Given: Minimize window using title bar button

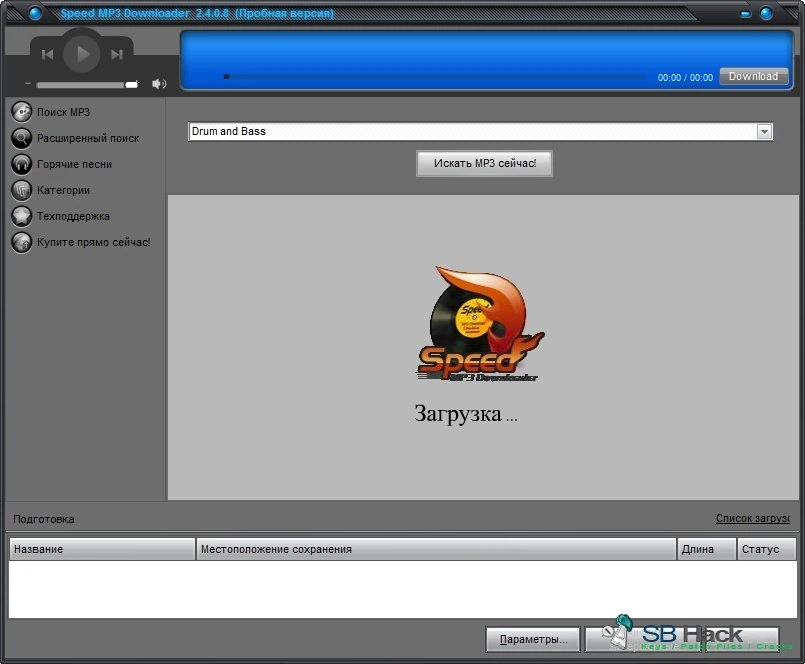Looking at the screenshot, I should [x=745, y=14].
